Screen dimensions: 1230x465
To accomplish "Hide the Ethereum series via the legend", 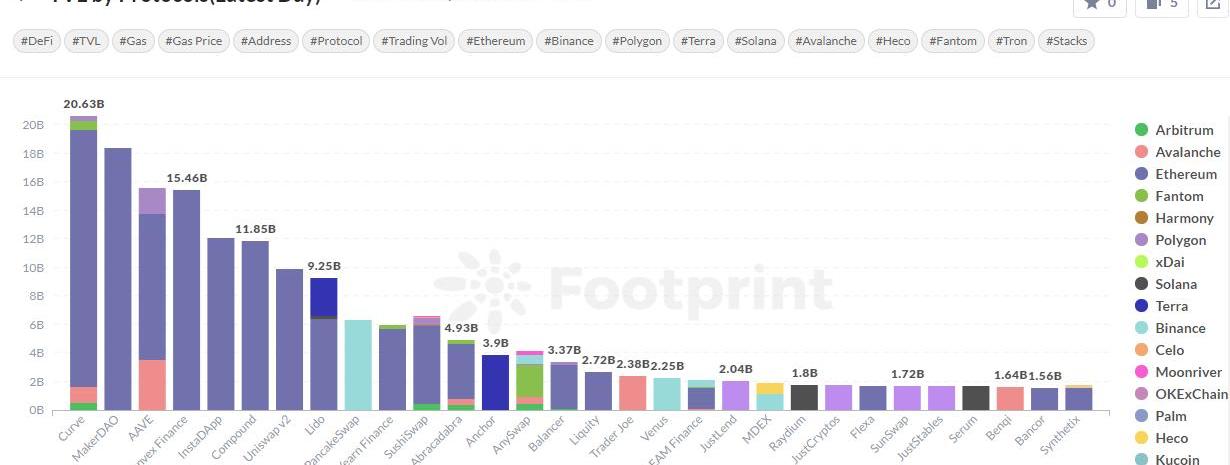I will 1186,174.
